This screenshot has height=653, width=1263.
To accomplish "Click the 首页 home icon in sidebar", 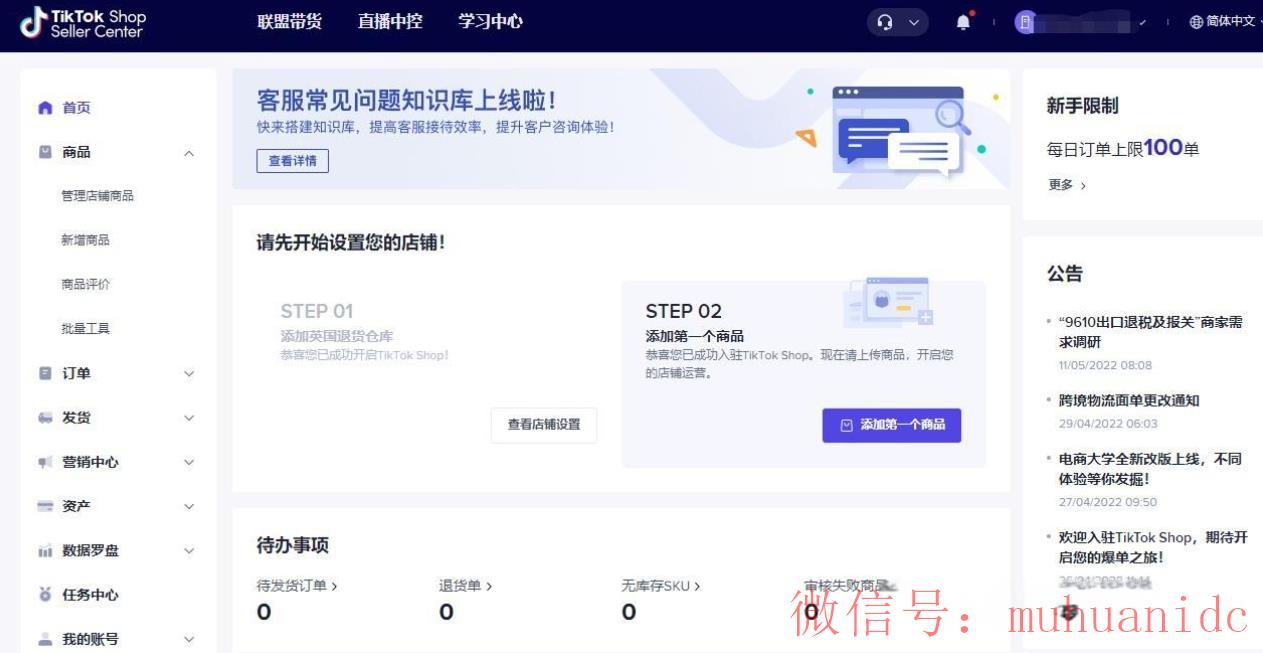I will point(45,108).
